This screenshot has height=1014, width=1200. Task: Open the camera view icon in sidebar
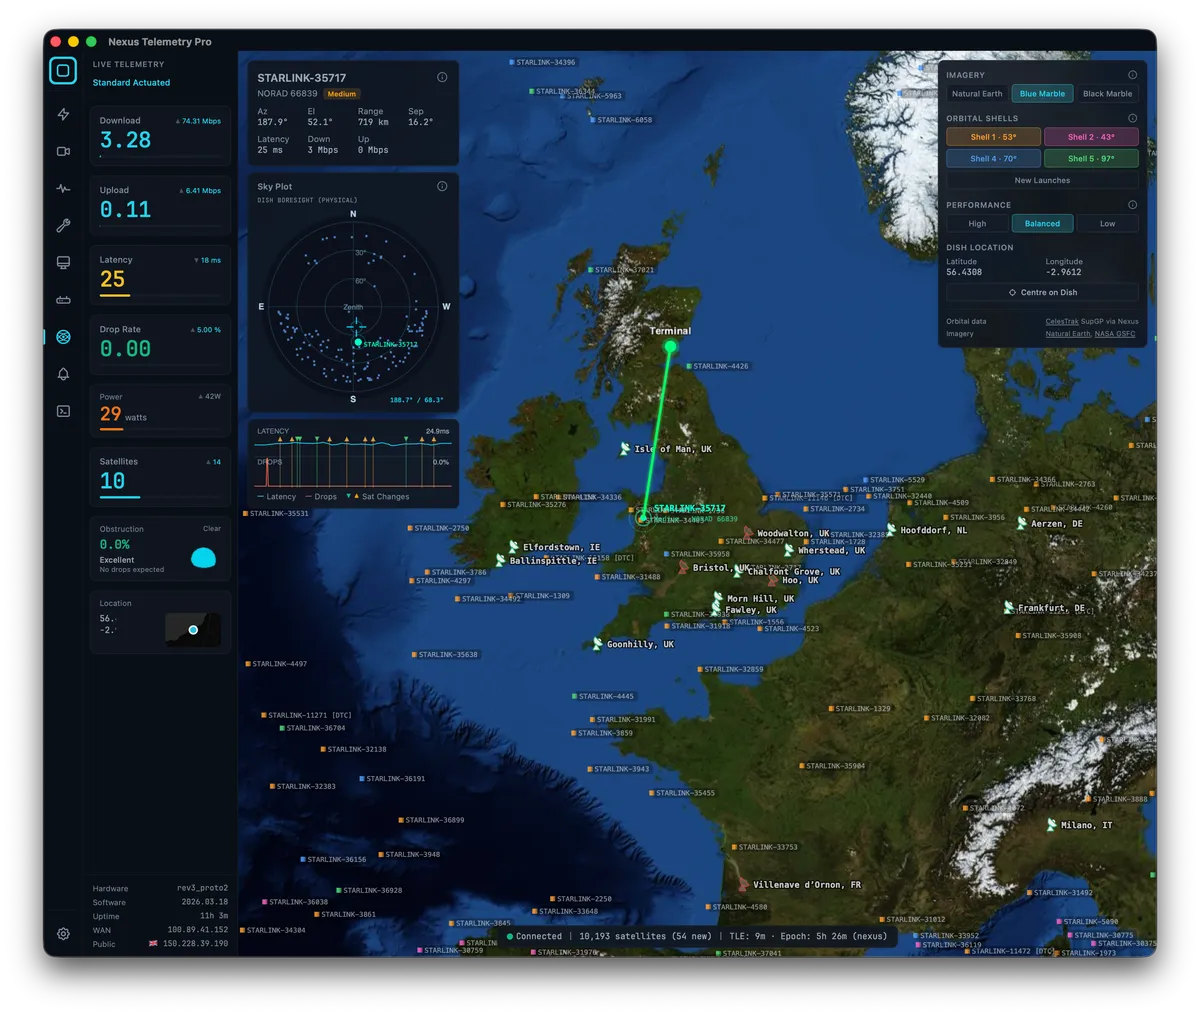click(62, 151)
